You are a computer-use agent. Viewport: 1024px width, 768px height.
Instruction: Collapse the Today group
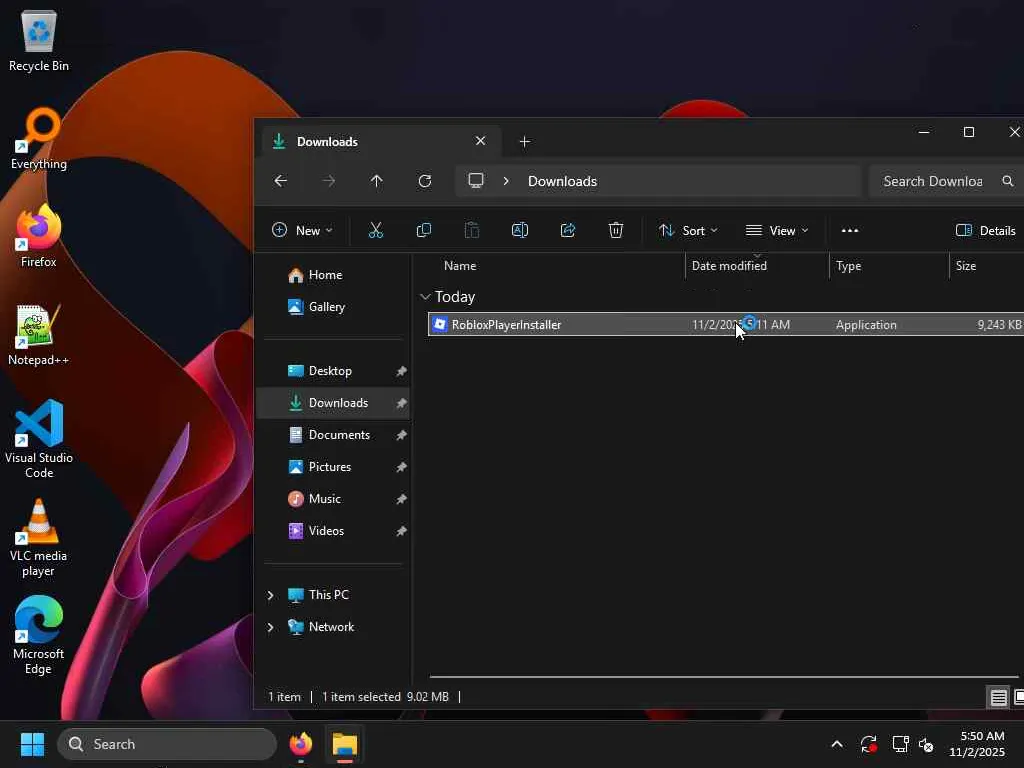(x=425, y=297)
